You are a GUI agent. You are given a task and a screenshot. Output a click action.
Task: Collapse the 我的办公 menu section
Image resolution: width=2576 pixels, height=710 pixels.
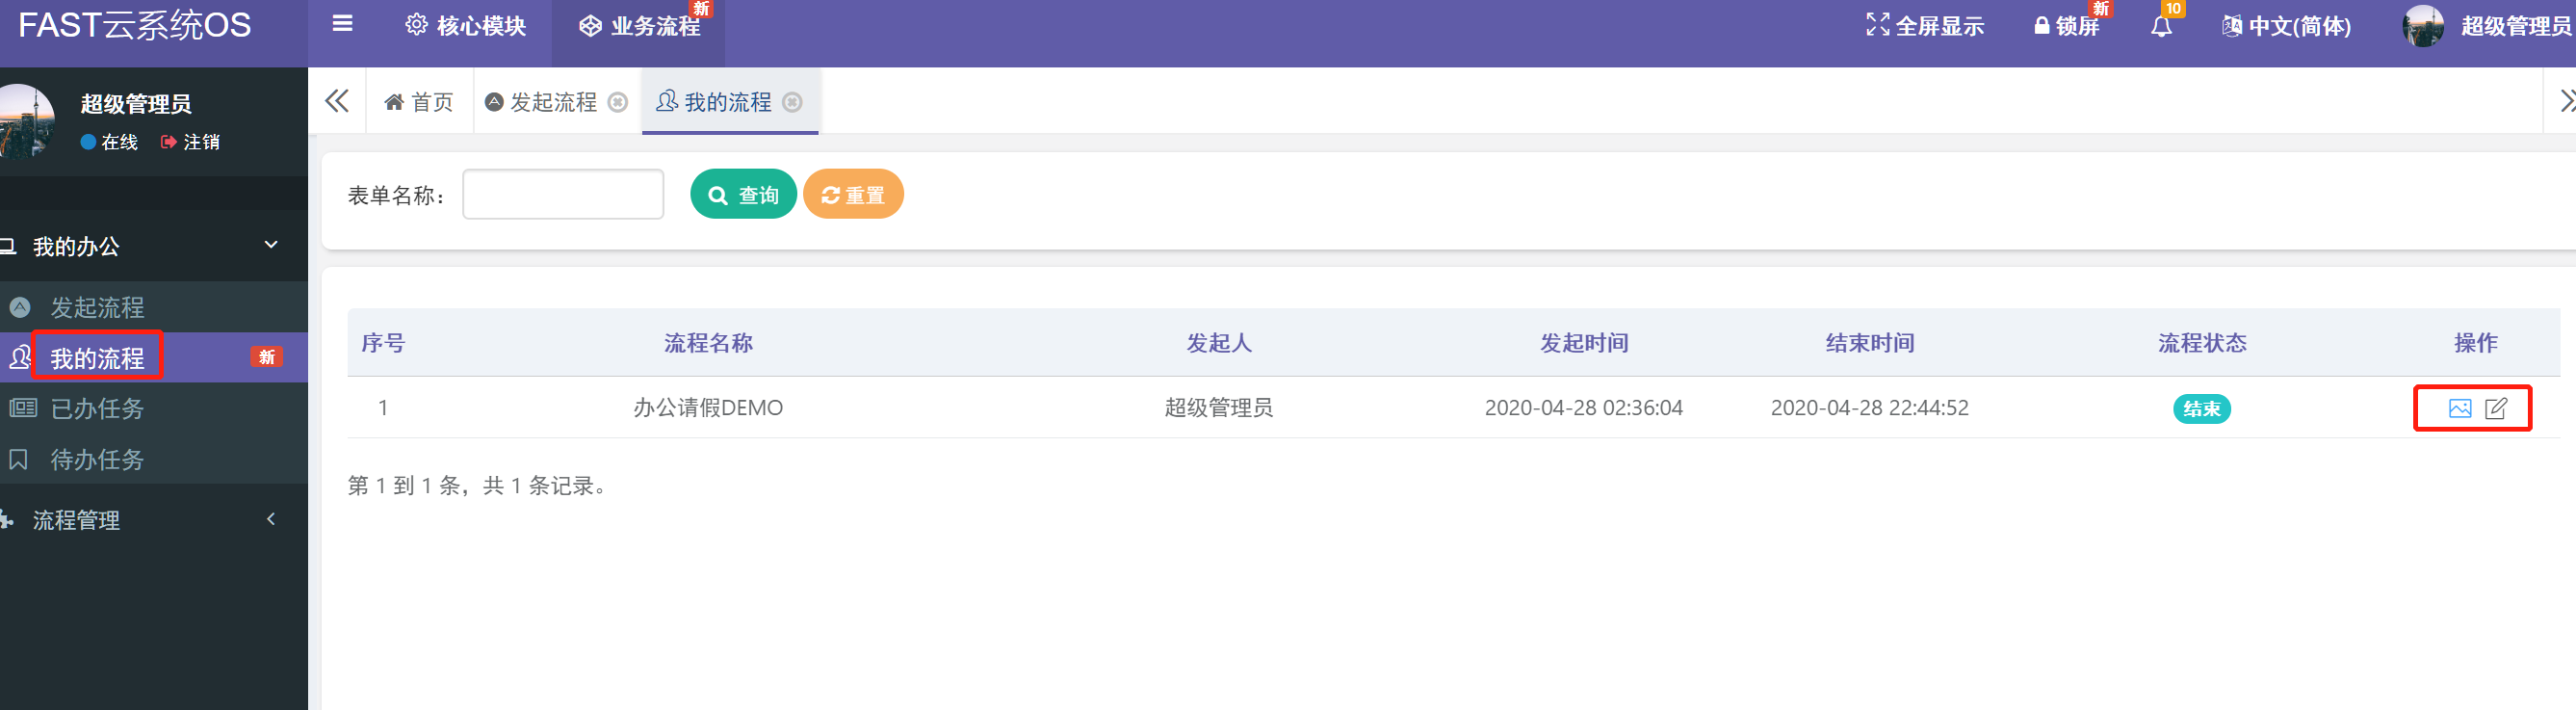tap(154, 246)
